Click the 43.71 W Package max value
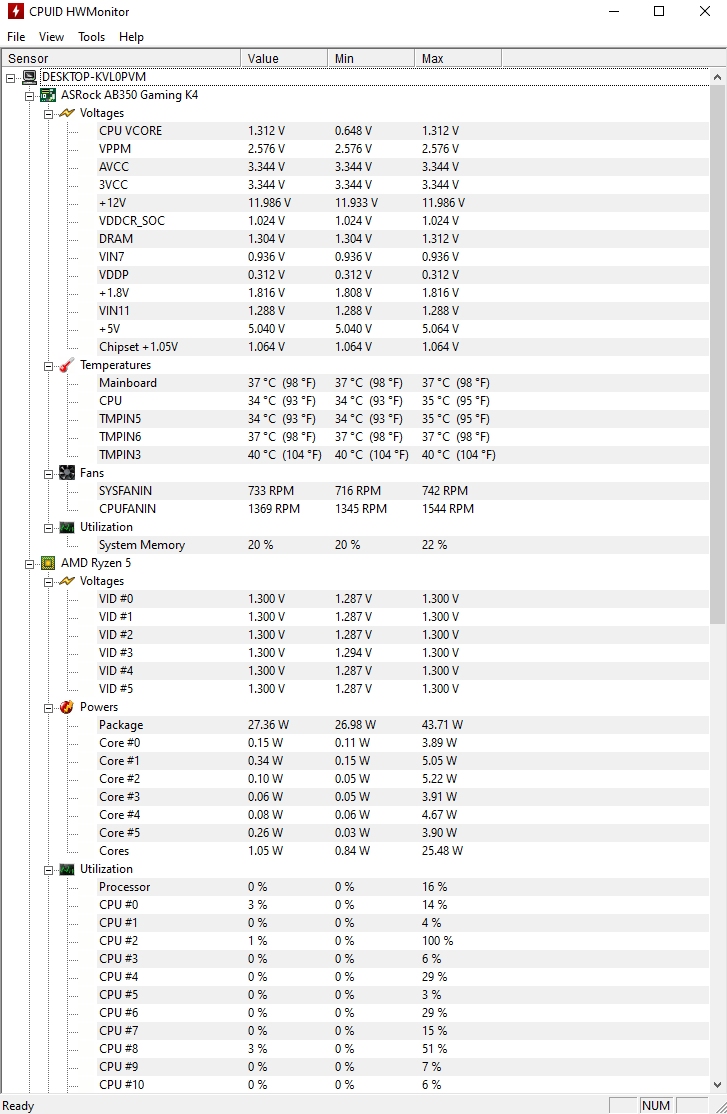The image size is (727, 1114). 442,725
